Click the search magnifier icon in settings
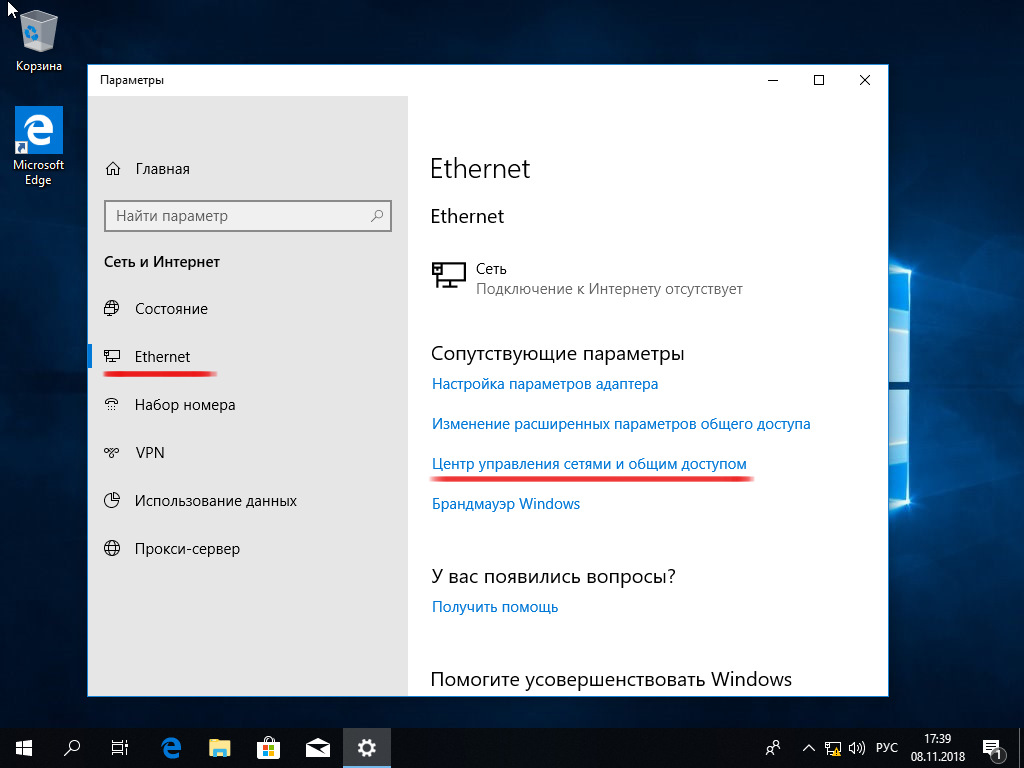1024x768 pixels. point(377,216)
